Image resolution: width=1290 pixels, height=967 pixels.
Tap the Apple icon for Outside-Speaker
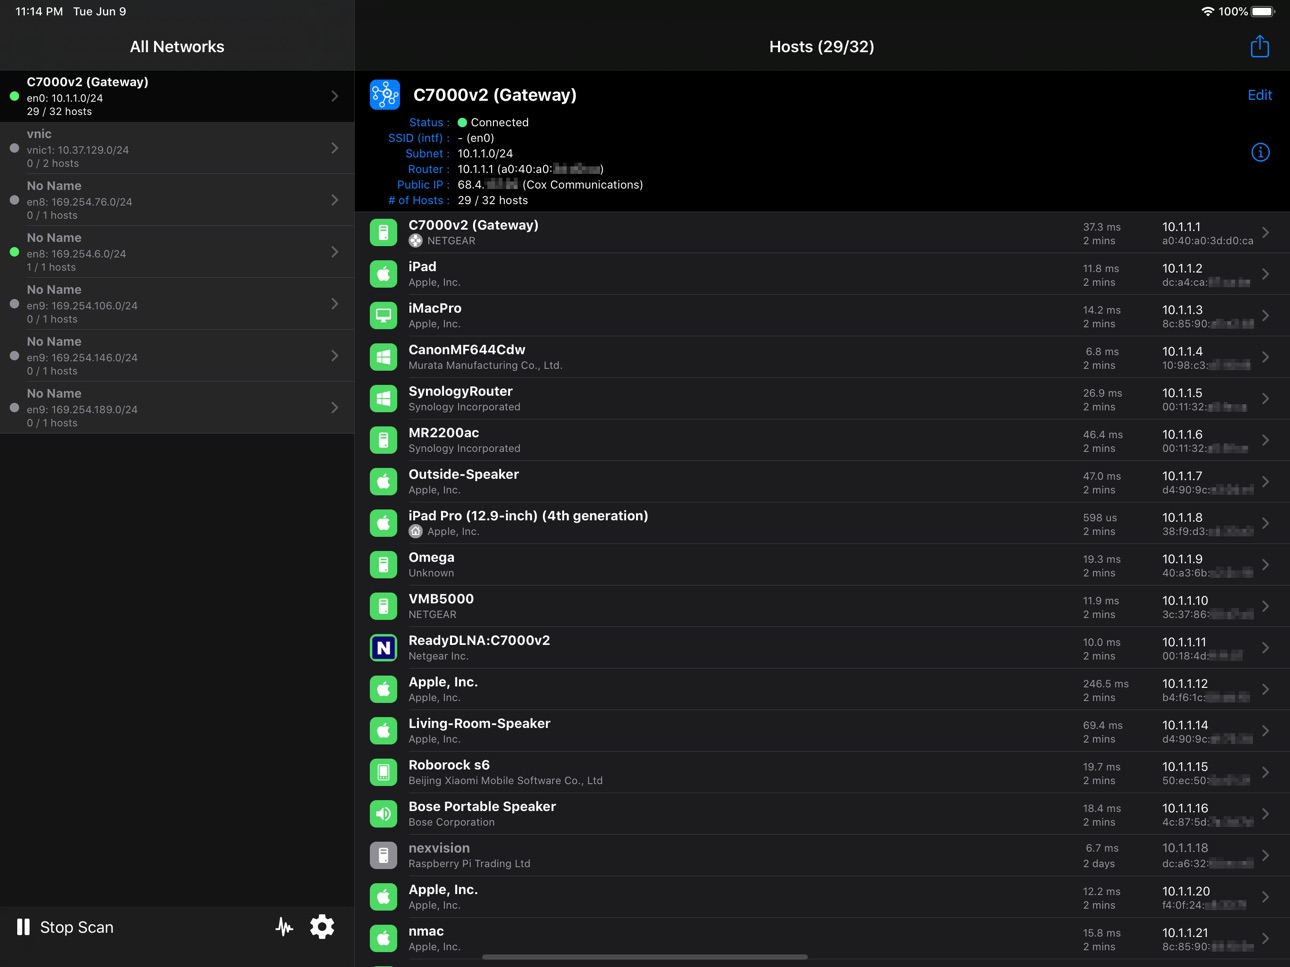tap(383, 481)
